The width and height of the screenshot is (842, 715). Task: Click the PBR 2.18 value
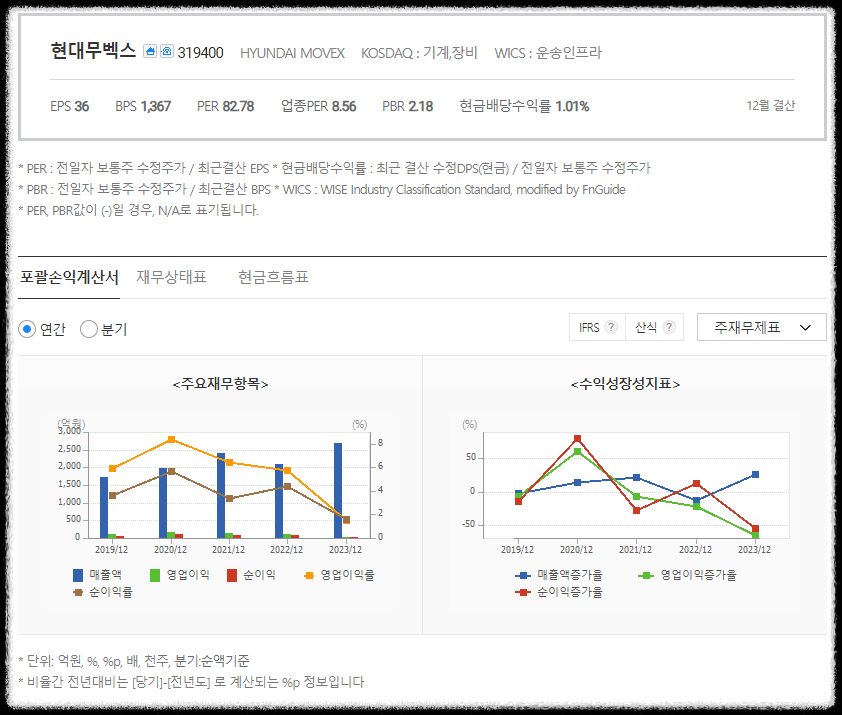click(x=408, y=106)
